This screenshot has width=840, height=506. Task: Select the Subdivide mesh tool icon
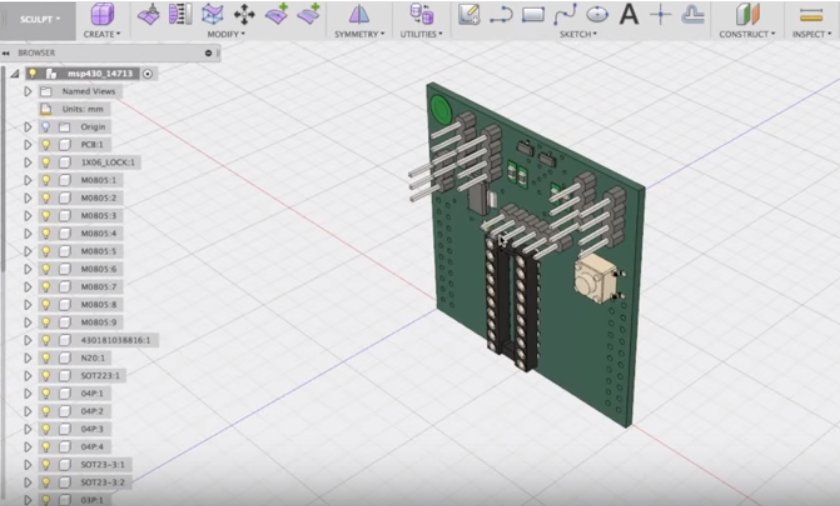[212, 14]
